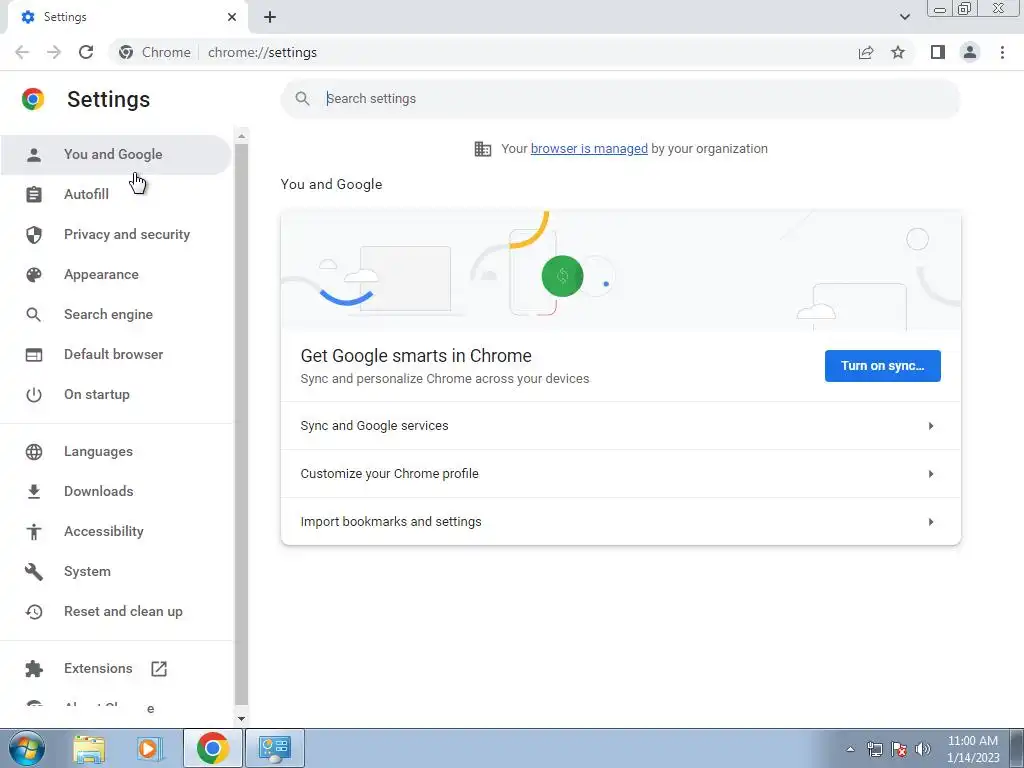Open Windows Explorer from taskbar

(89, 748)
